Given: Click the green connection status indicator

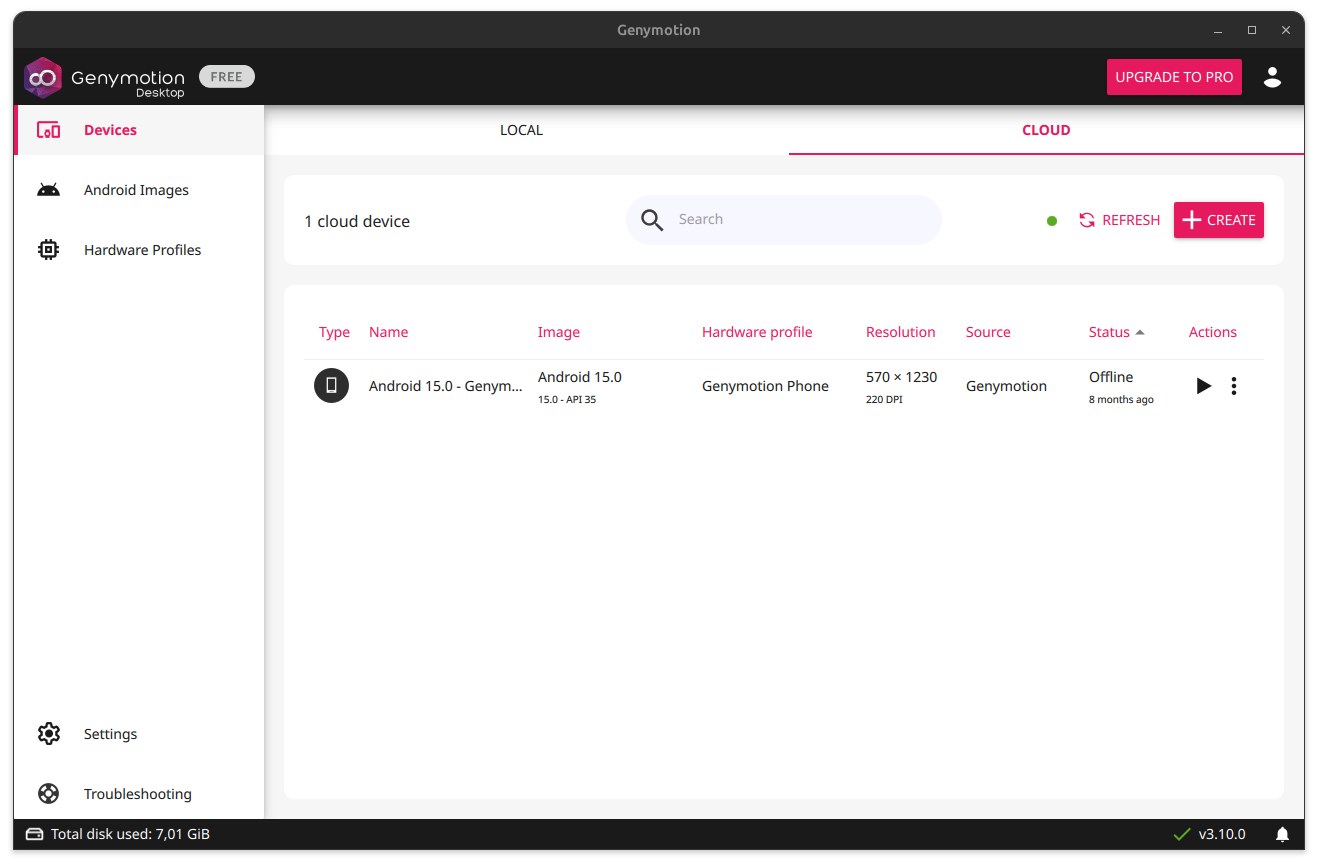Looking at the screenshot, I should (1051, 221).
